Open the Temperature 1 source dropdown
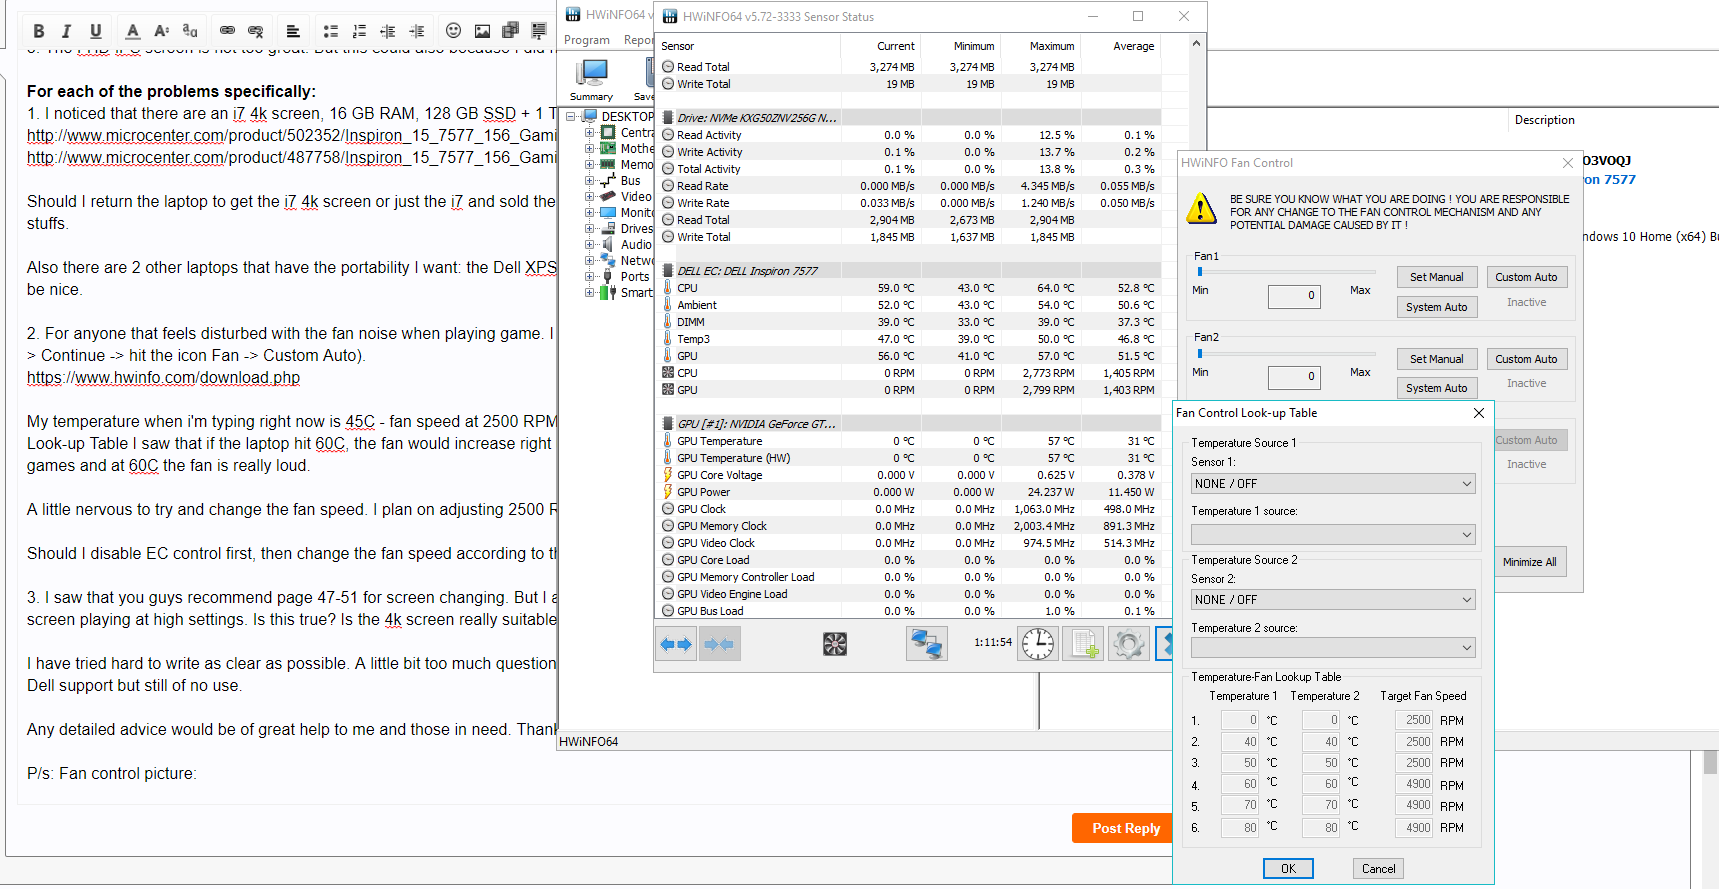 1333,534
